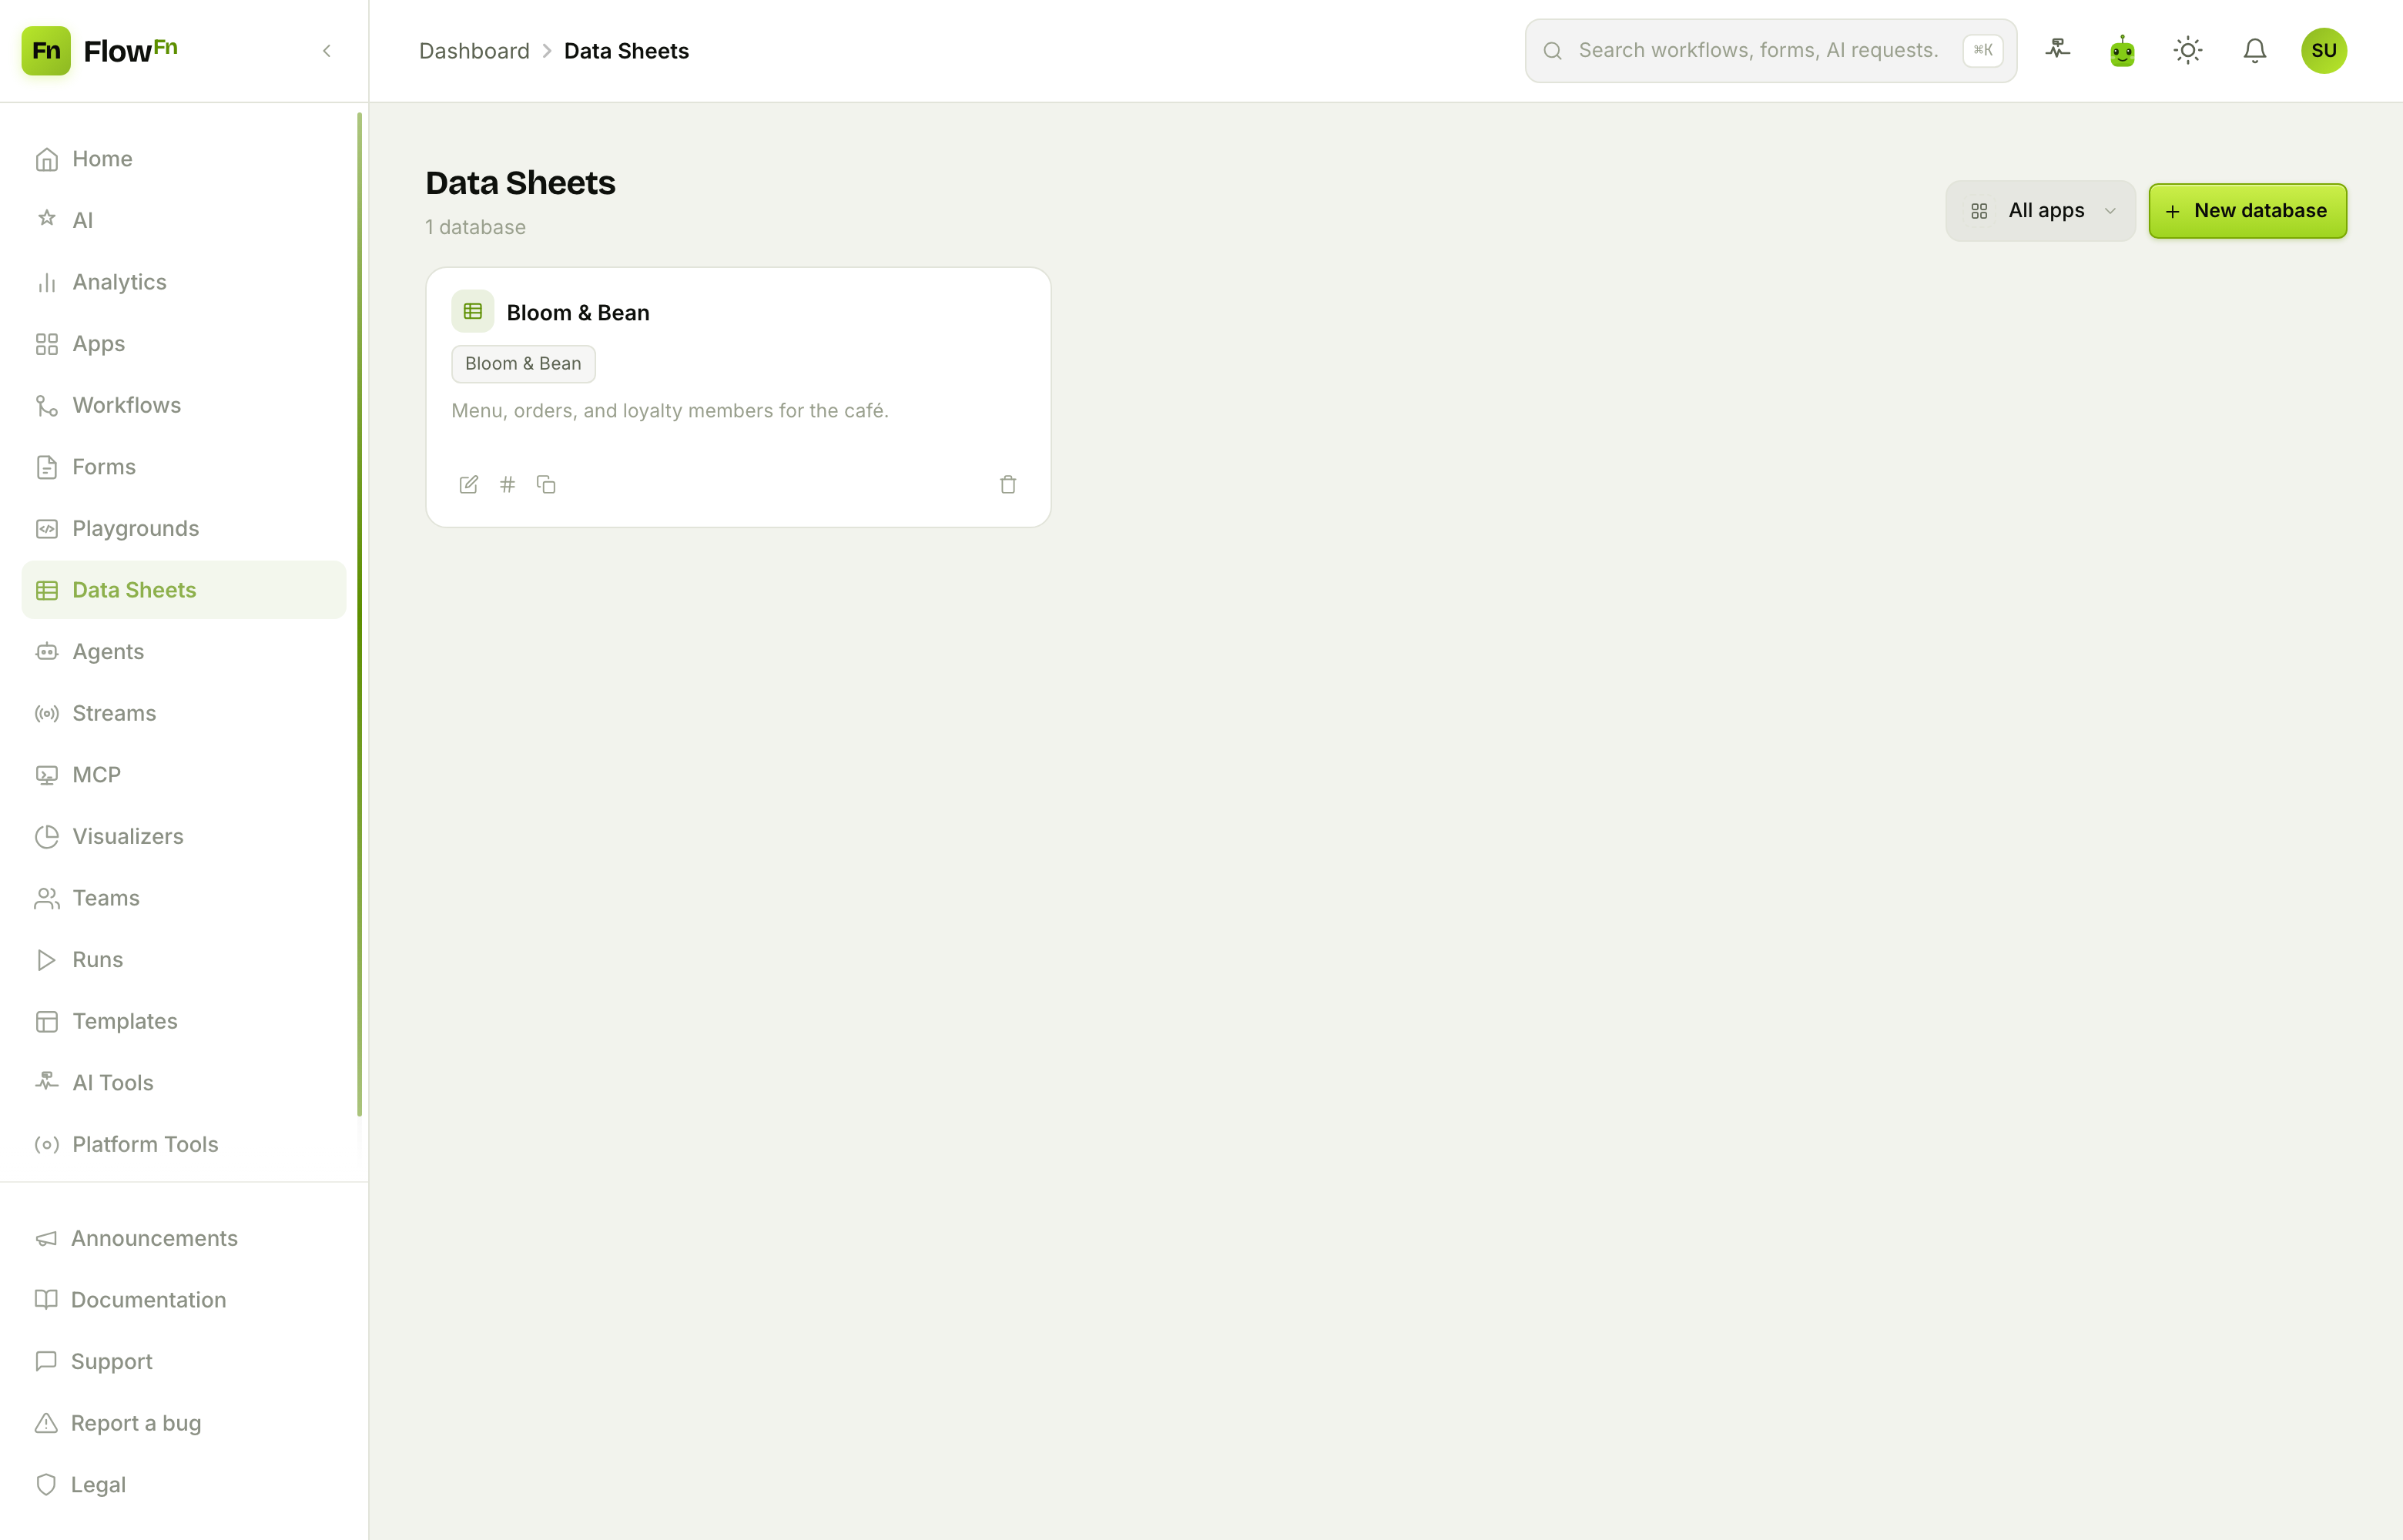Click the '1 database' count text

point(475,228)
